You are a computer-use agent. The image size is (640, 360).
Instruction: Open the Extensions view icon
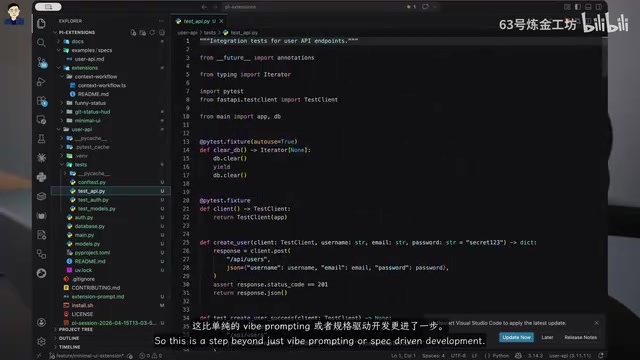(42, 101)
